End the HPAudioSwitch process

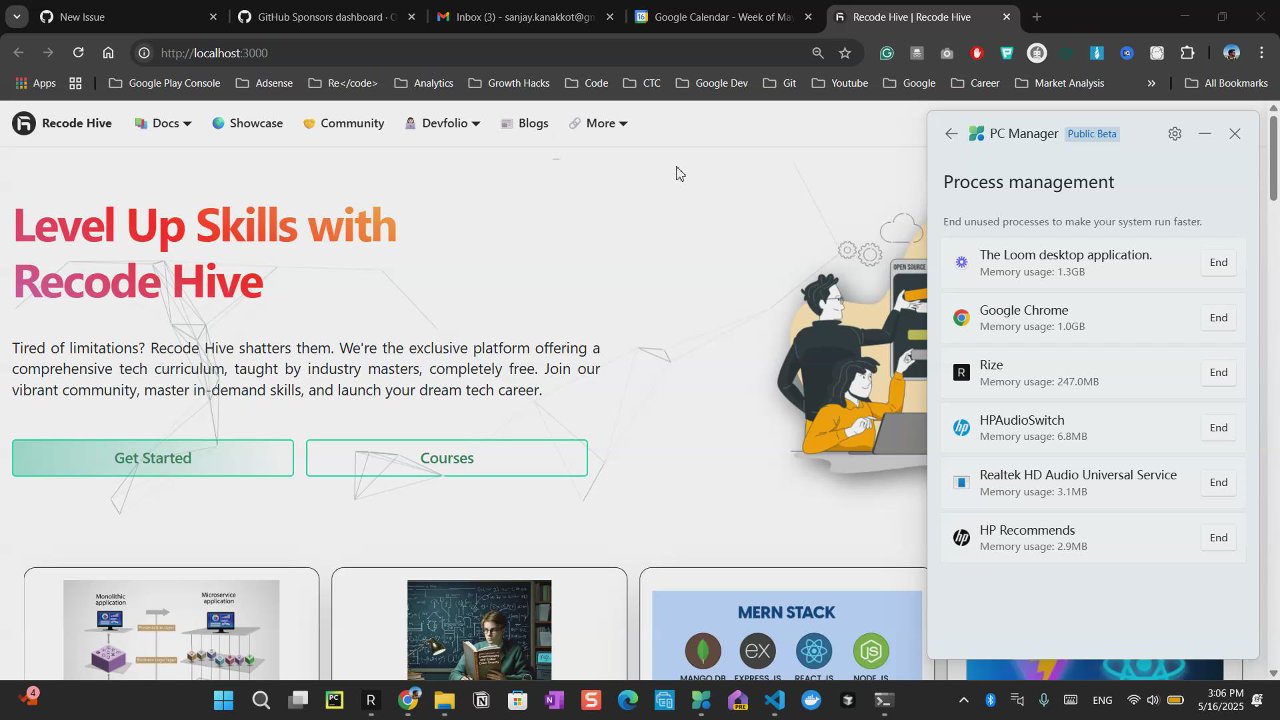point(1218,427)
